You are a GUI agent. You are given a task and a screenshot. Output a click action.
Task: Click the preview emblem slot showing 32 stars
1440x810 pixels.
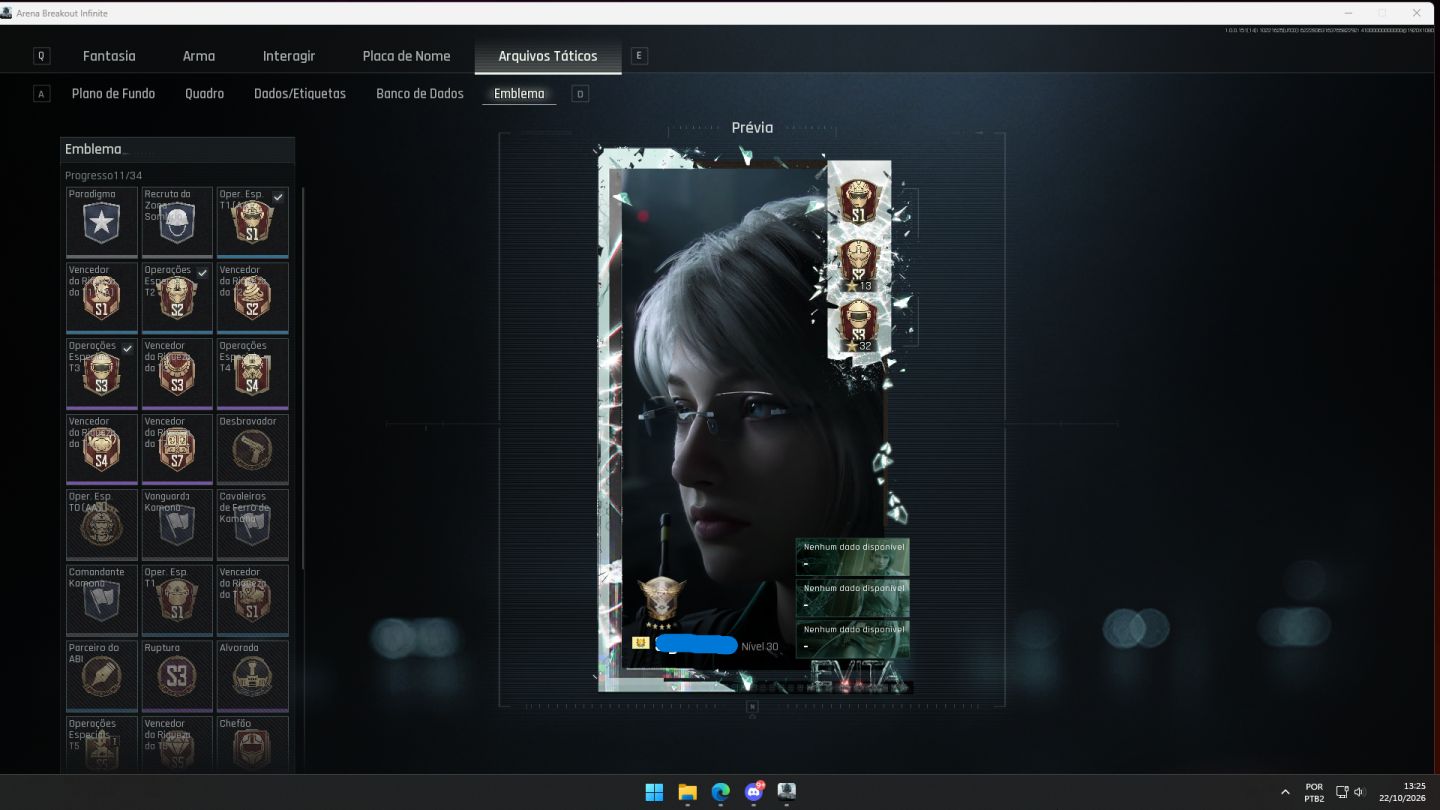pos(858,325)
